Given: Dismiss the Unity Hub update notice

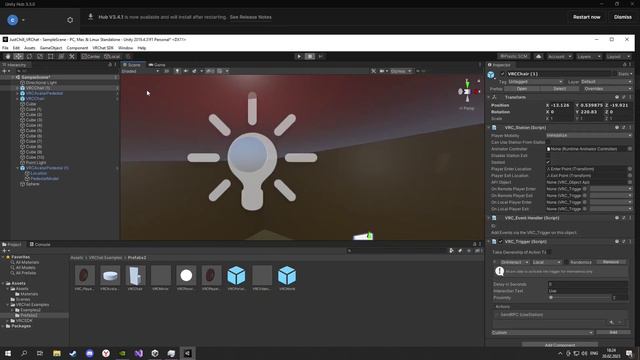Looking at the screenshot, I should (623, 17).
